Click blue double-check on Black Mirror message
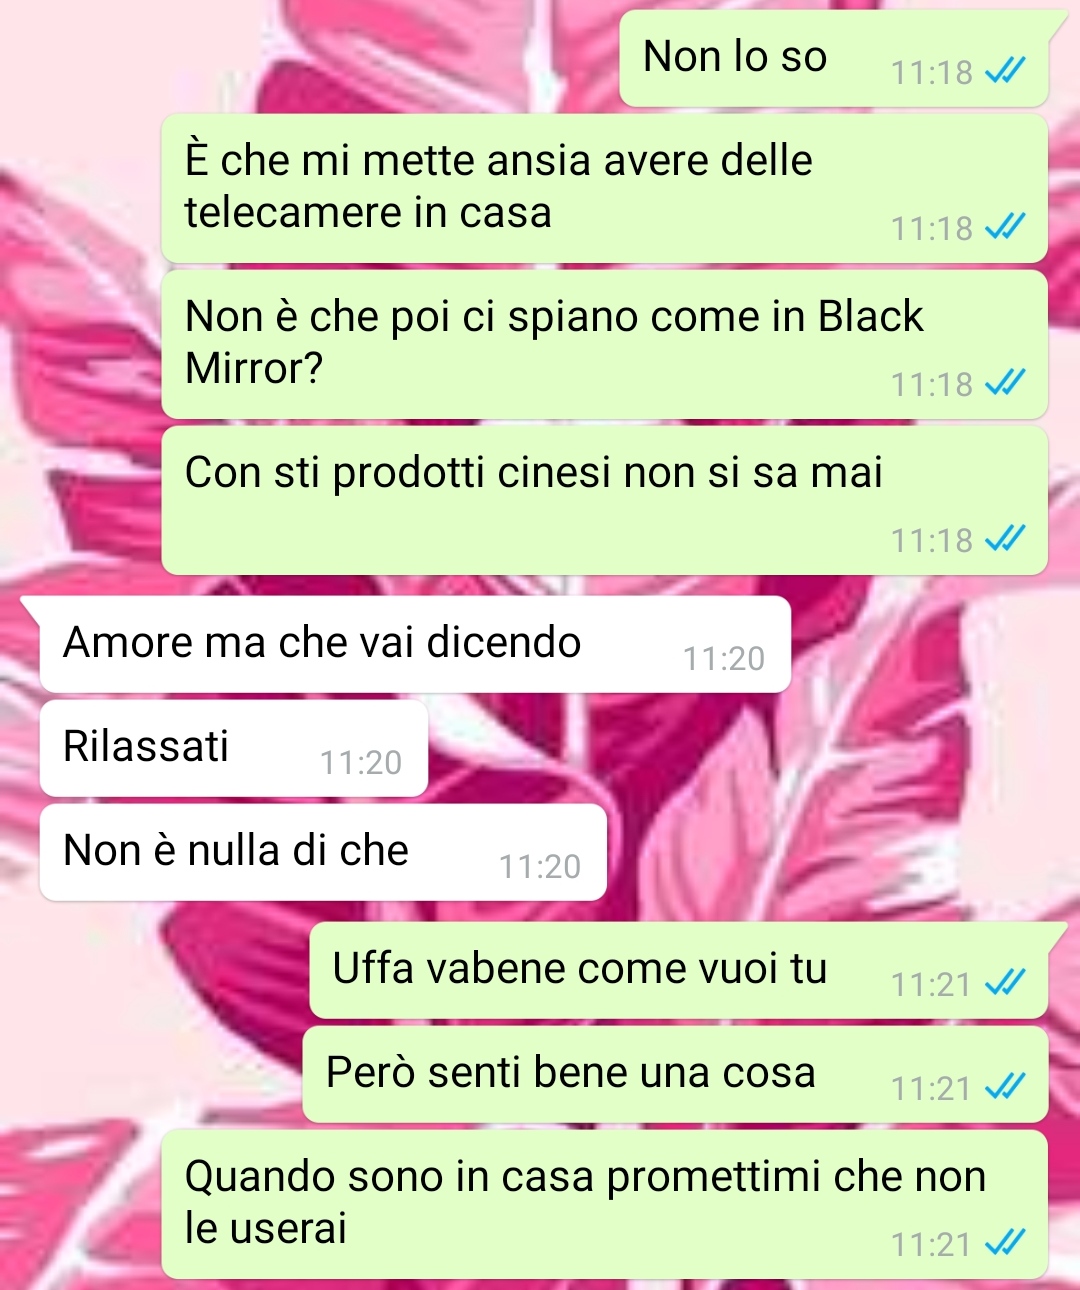This screenshot has width=1080, height=1290. (x=1005, y=384)
